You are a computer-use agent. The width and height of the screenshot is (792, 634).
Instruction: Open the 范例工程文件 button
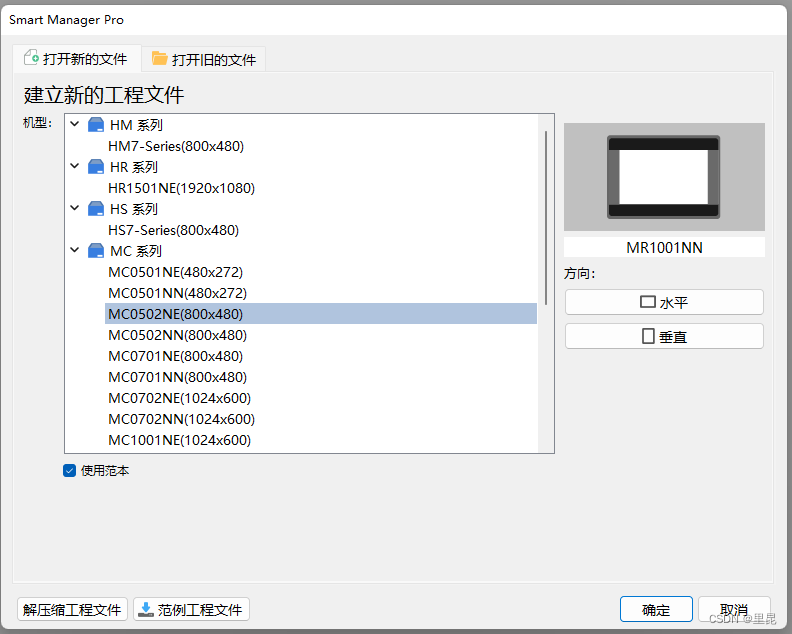[x=191, y=609]
